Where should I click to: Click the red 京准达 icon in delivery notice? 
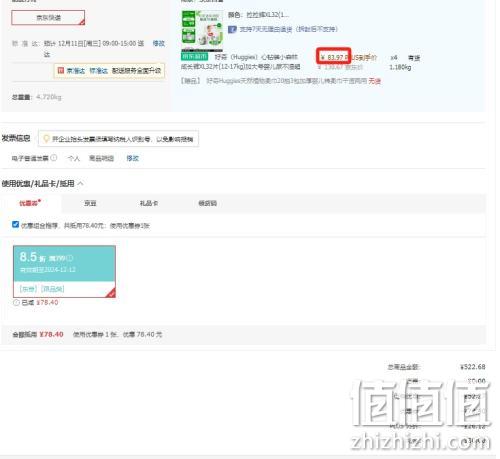click(61, 71)
